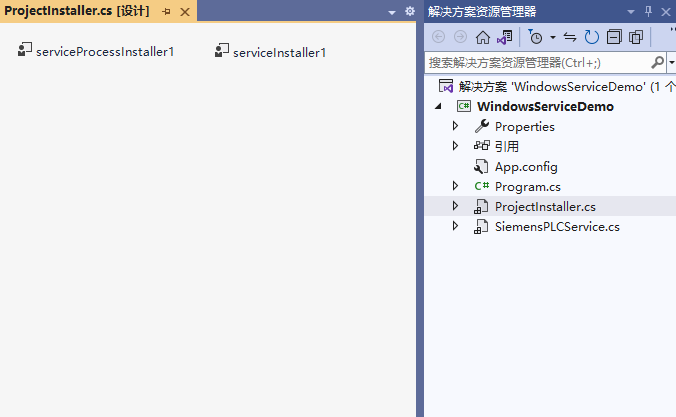This screenshot has width=676, height=417.
Task: Select Program.cs in the solution tree
Action: tap(527, 186)
